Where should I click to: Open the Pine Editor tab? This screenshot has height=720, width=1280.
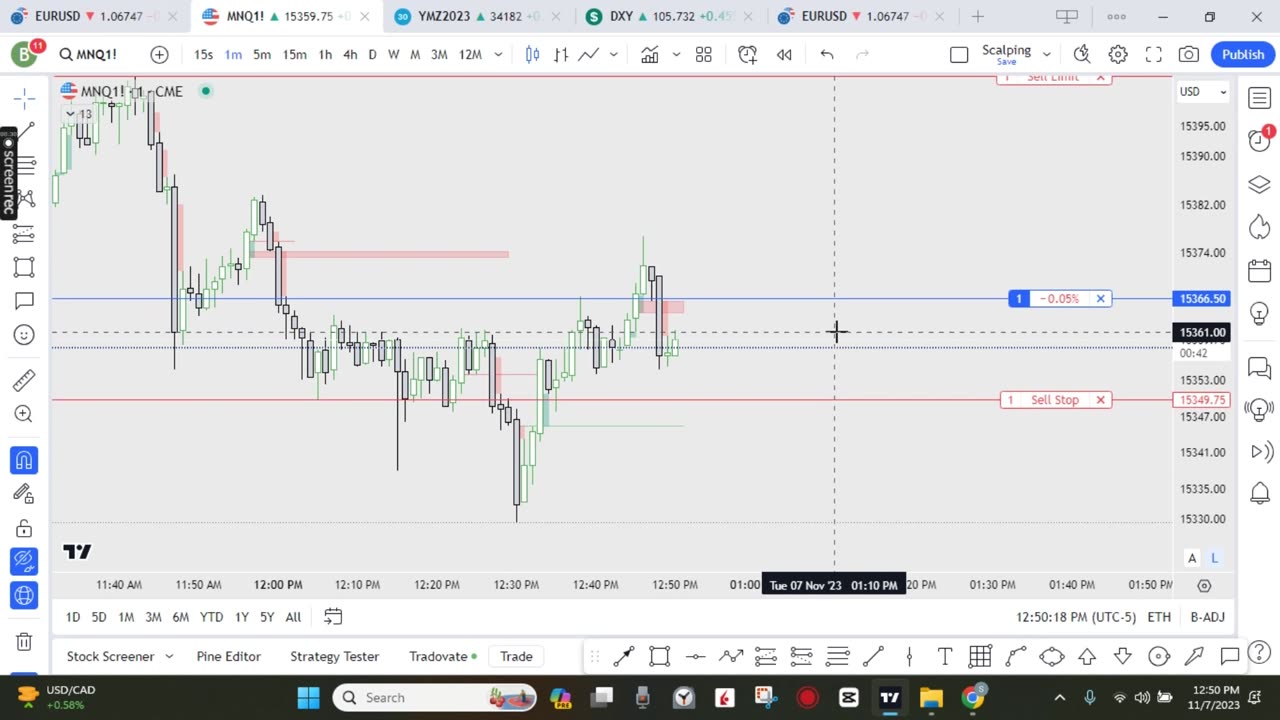(x=228, y=657)
